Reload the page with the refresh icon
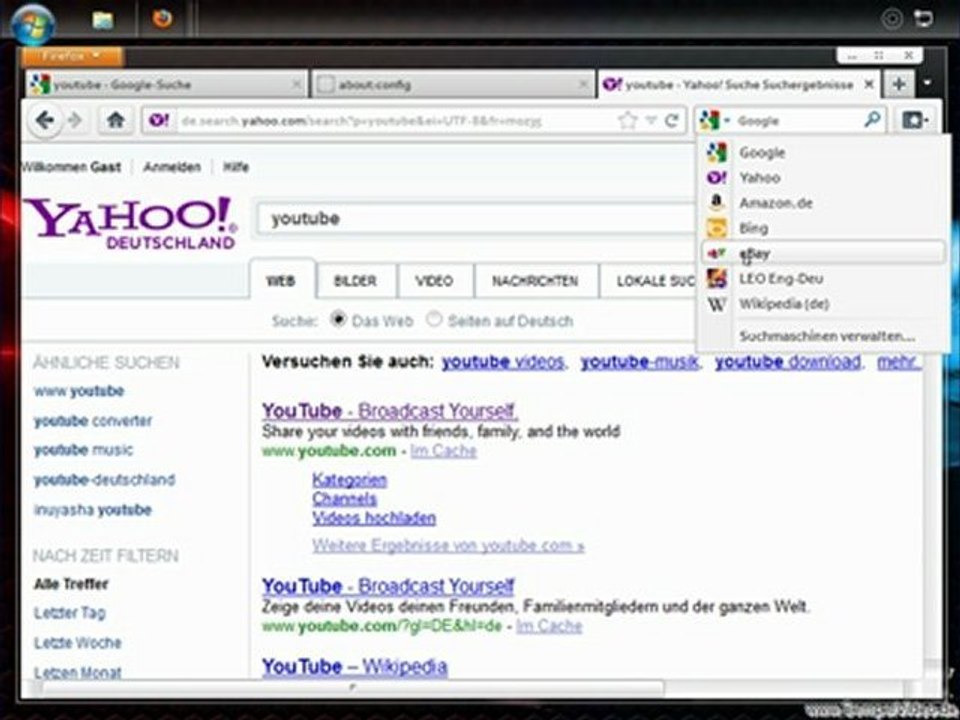The image size is (960, 720). pos(672,120)
